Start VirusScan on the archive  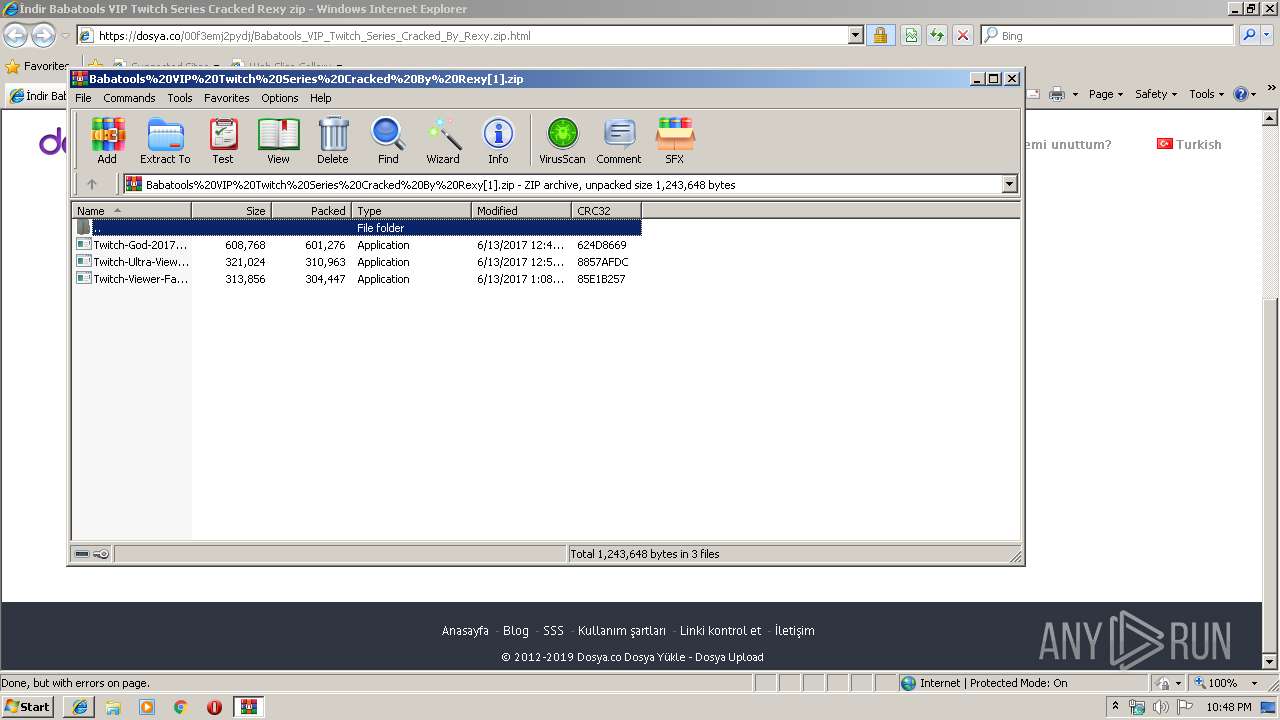pos(562,140)
